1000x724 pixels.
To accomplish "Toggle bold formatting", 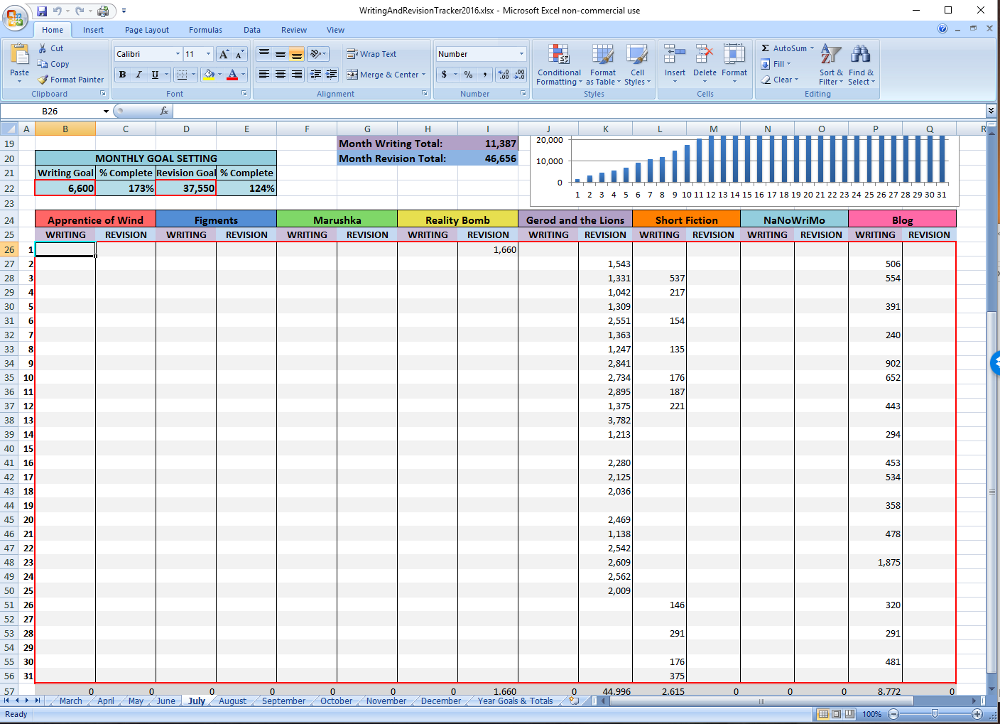I will point(122,75).
